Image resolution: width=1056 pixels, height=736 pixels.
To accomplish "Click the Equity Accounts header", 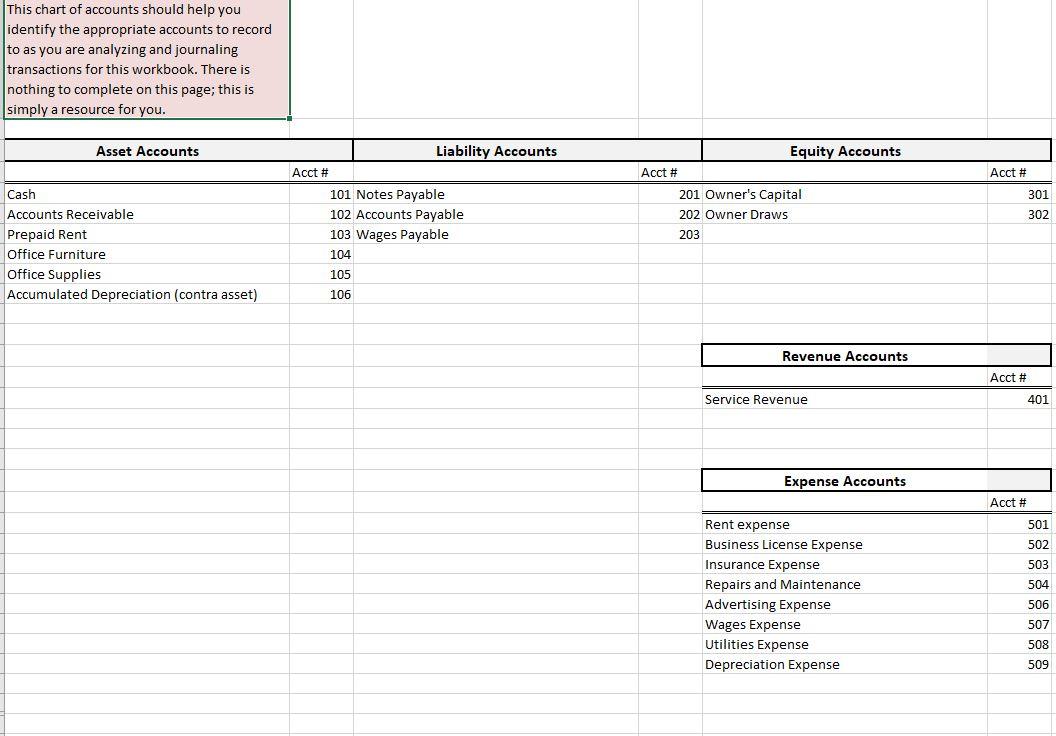I will [x=845, y=151].
